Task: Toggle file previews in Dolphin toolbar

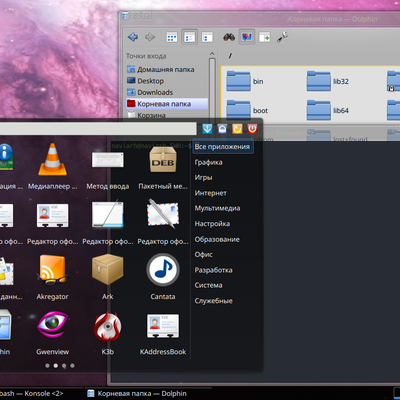Action: (x=247, y=37)
